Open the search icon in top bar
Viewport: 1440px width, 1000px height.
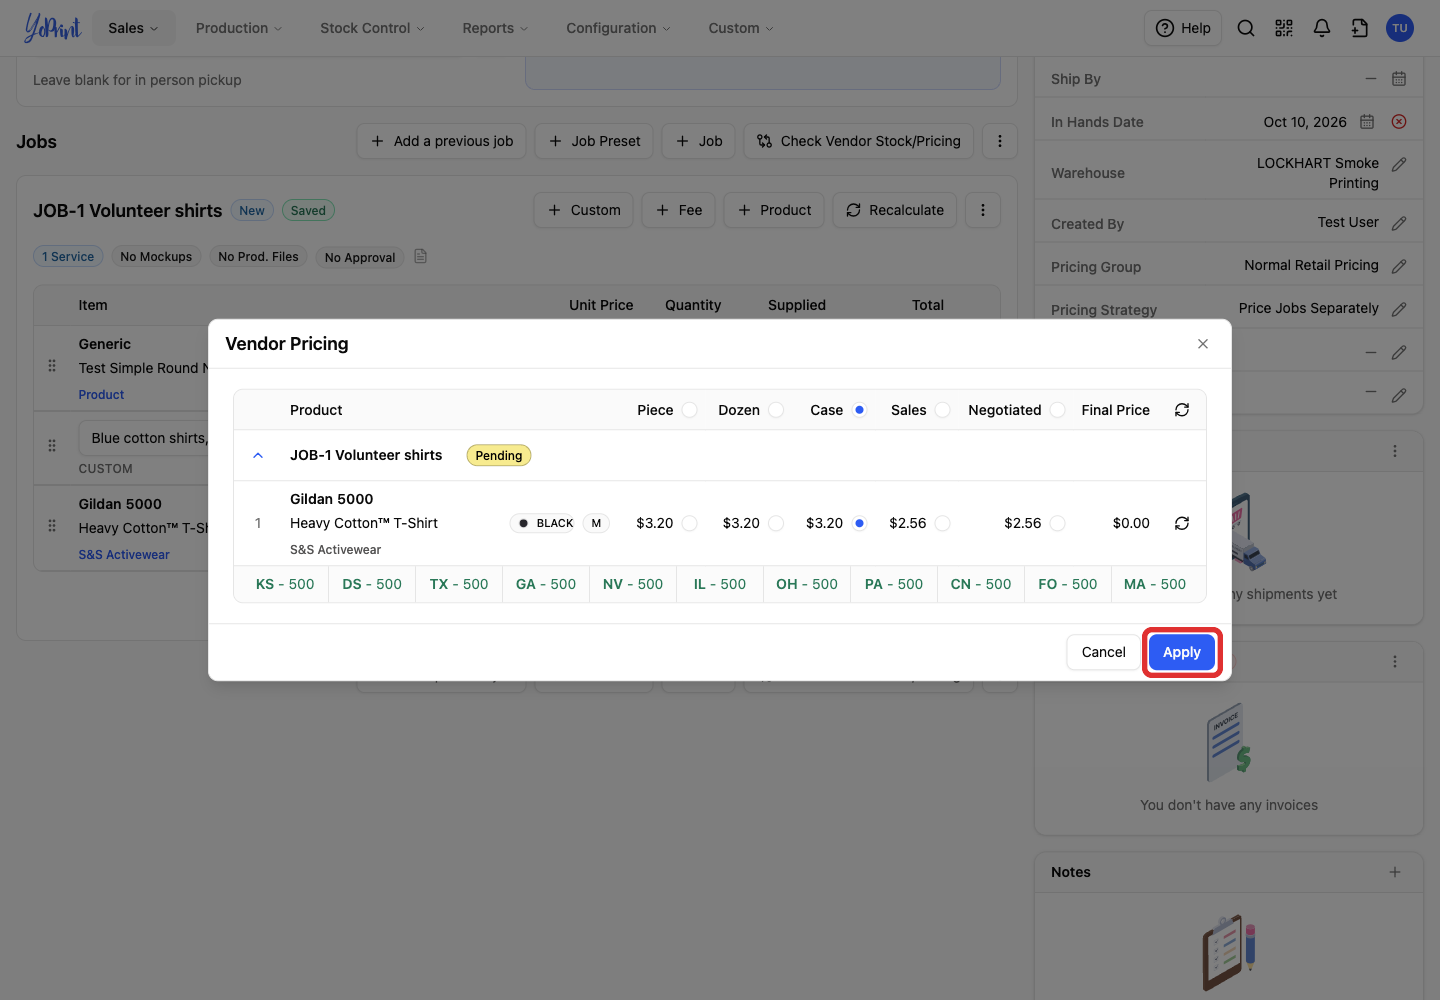pos(1246,28)
